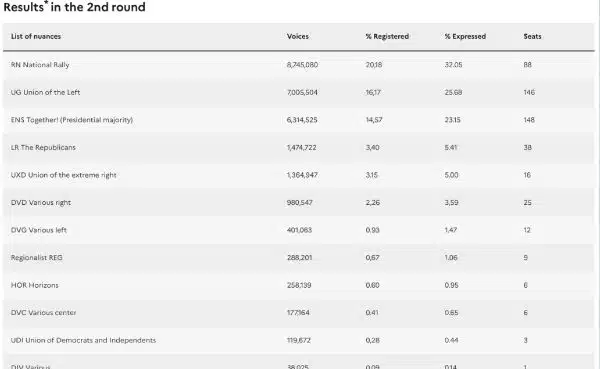Click the 401,063 voices value

pos(299,230)
